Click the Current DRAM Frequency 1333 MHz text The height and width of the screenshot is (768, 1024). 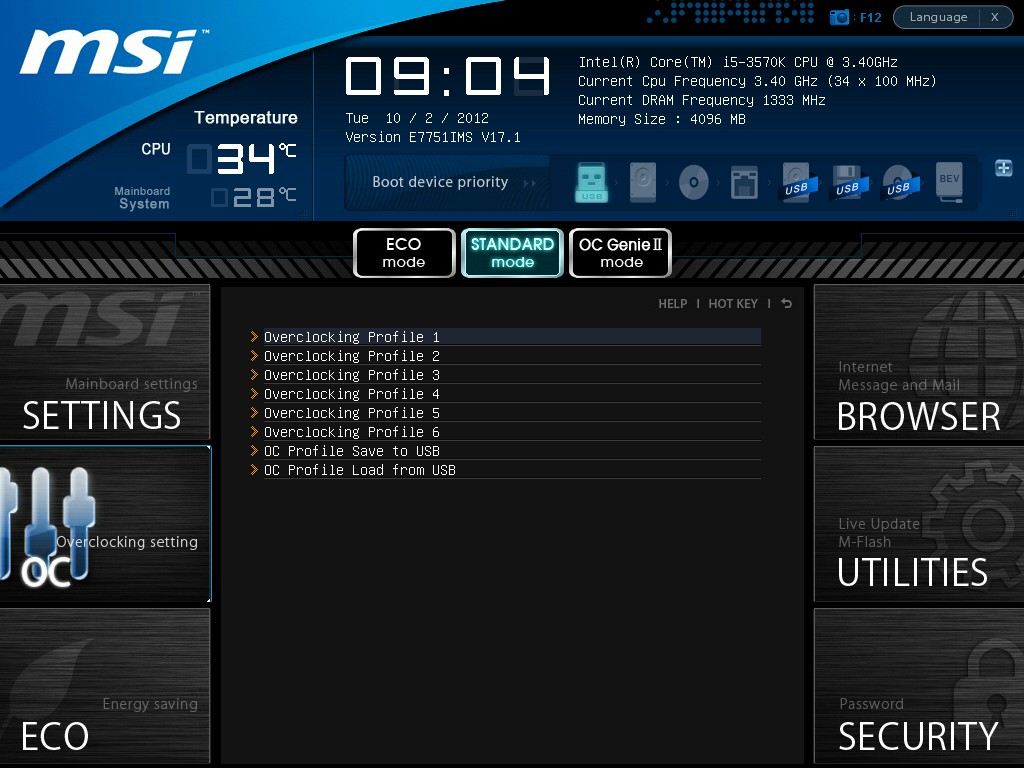701,100
